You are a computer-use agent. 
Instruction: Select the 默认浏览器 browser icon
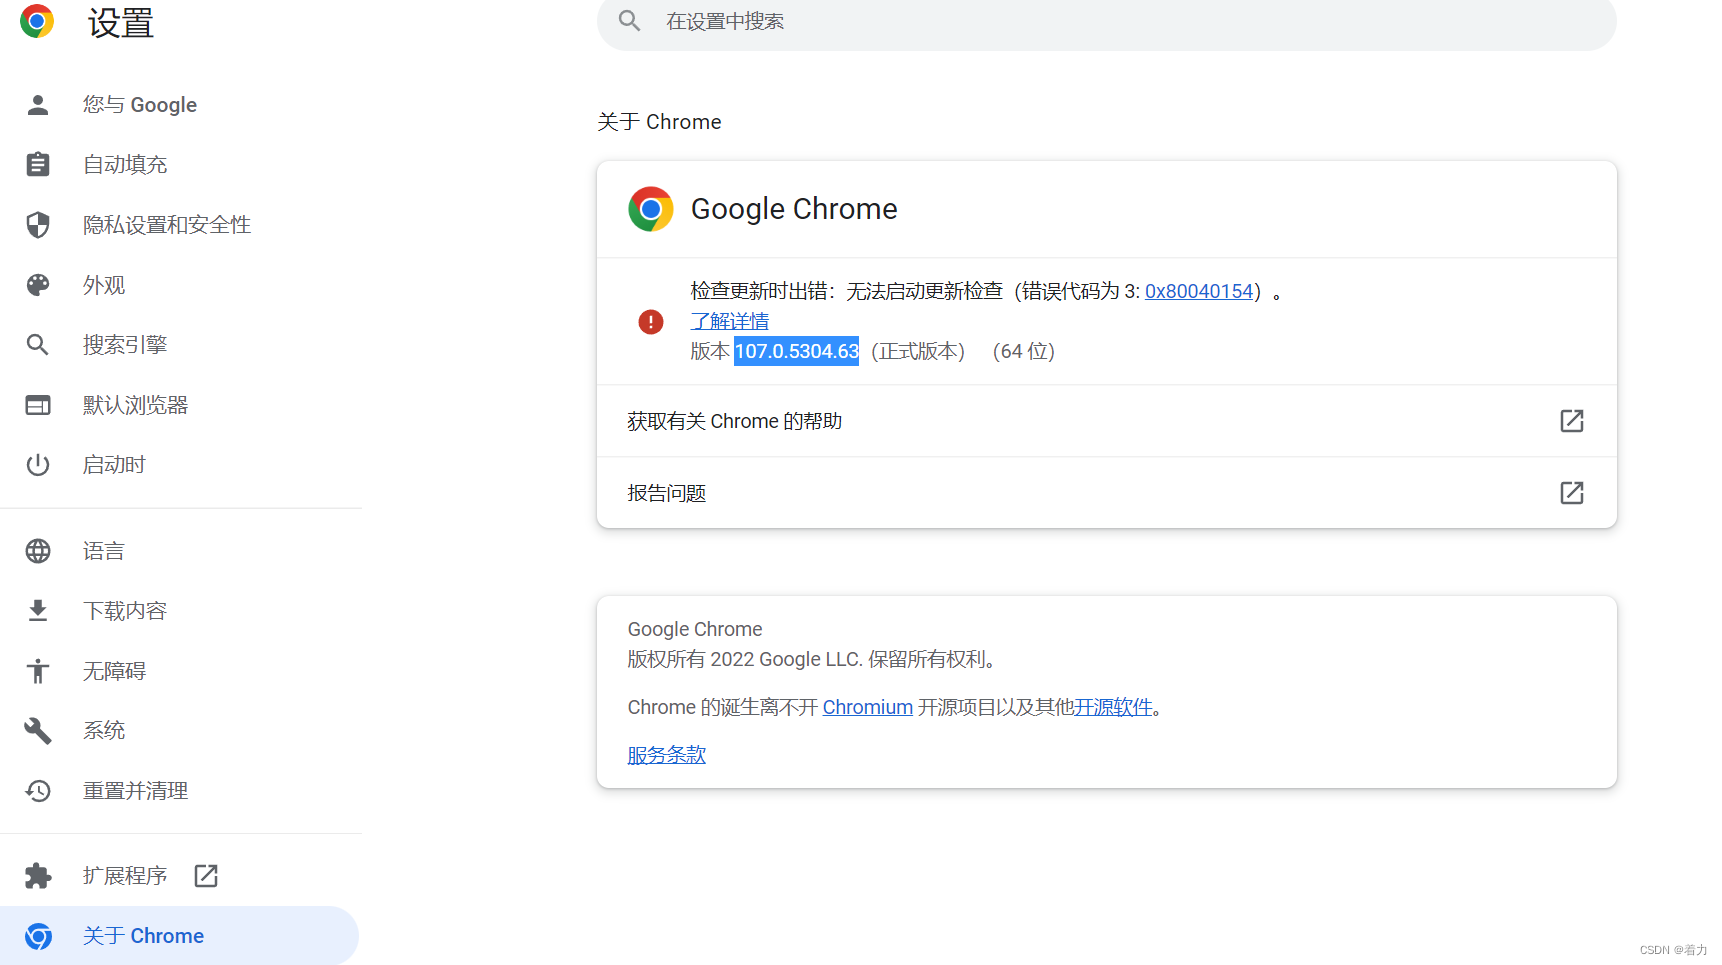37,404
